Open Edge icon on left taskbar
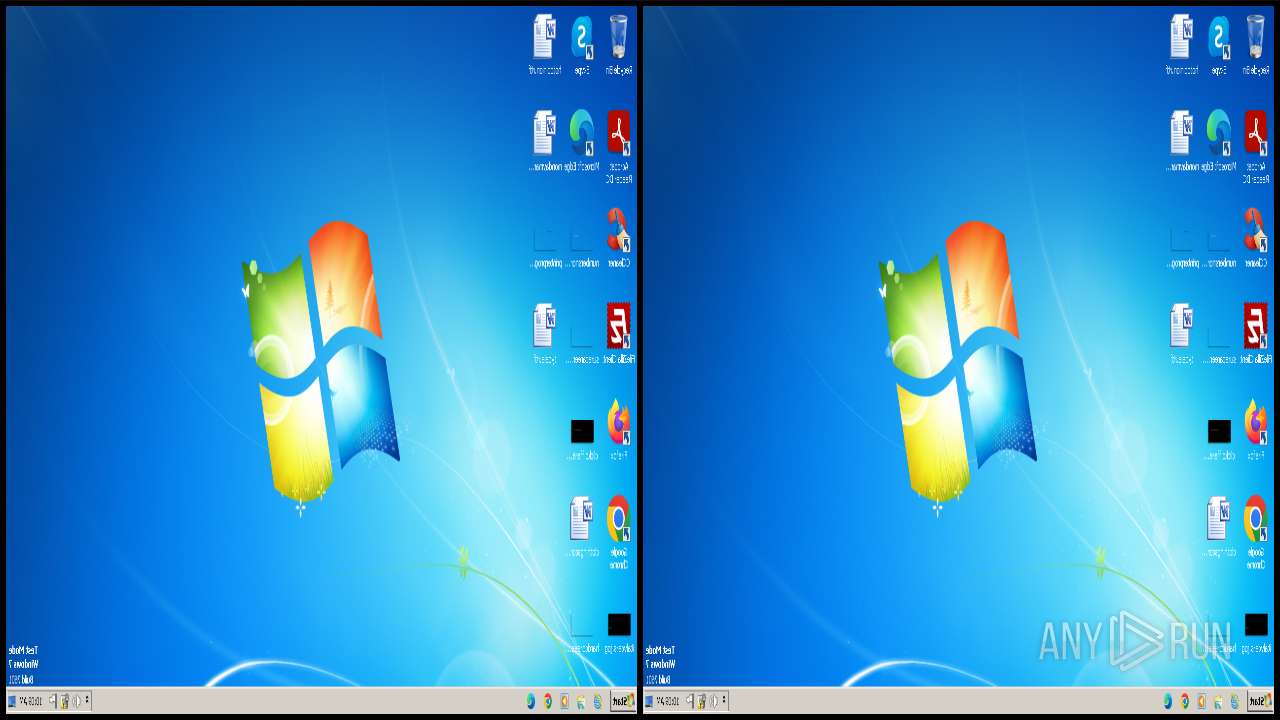 530,702
